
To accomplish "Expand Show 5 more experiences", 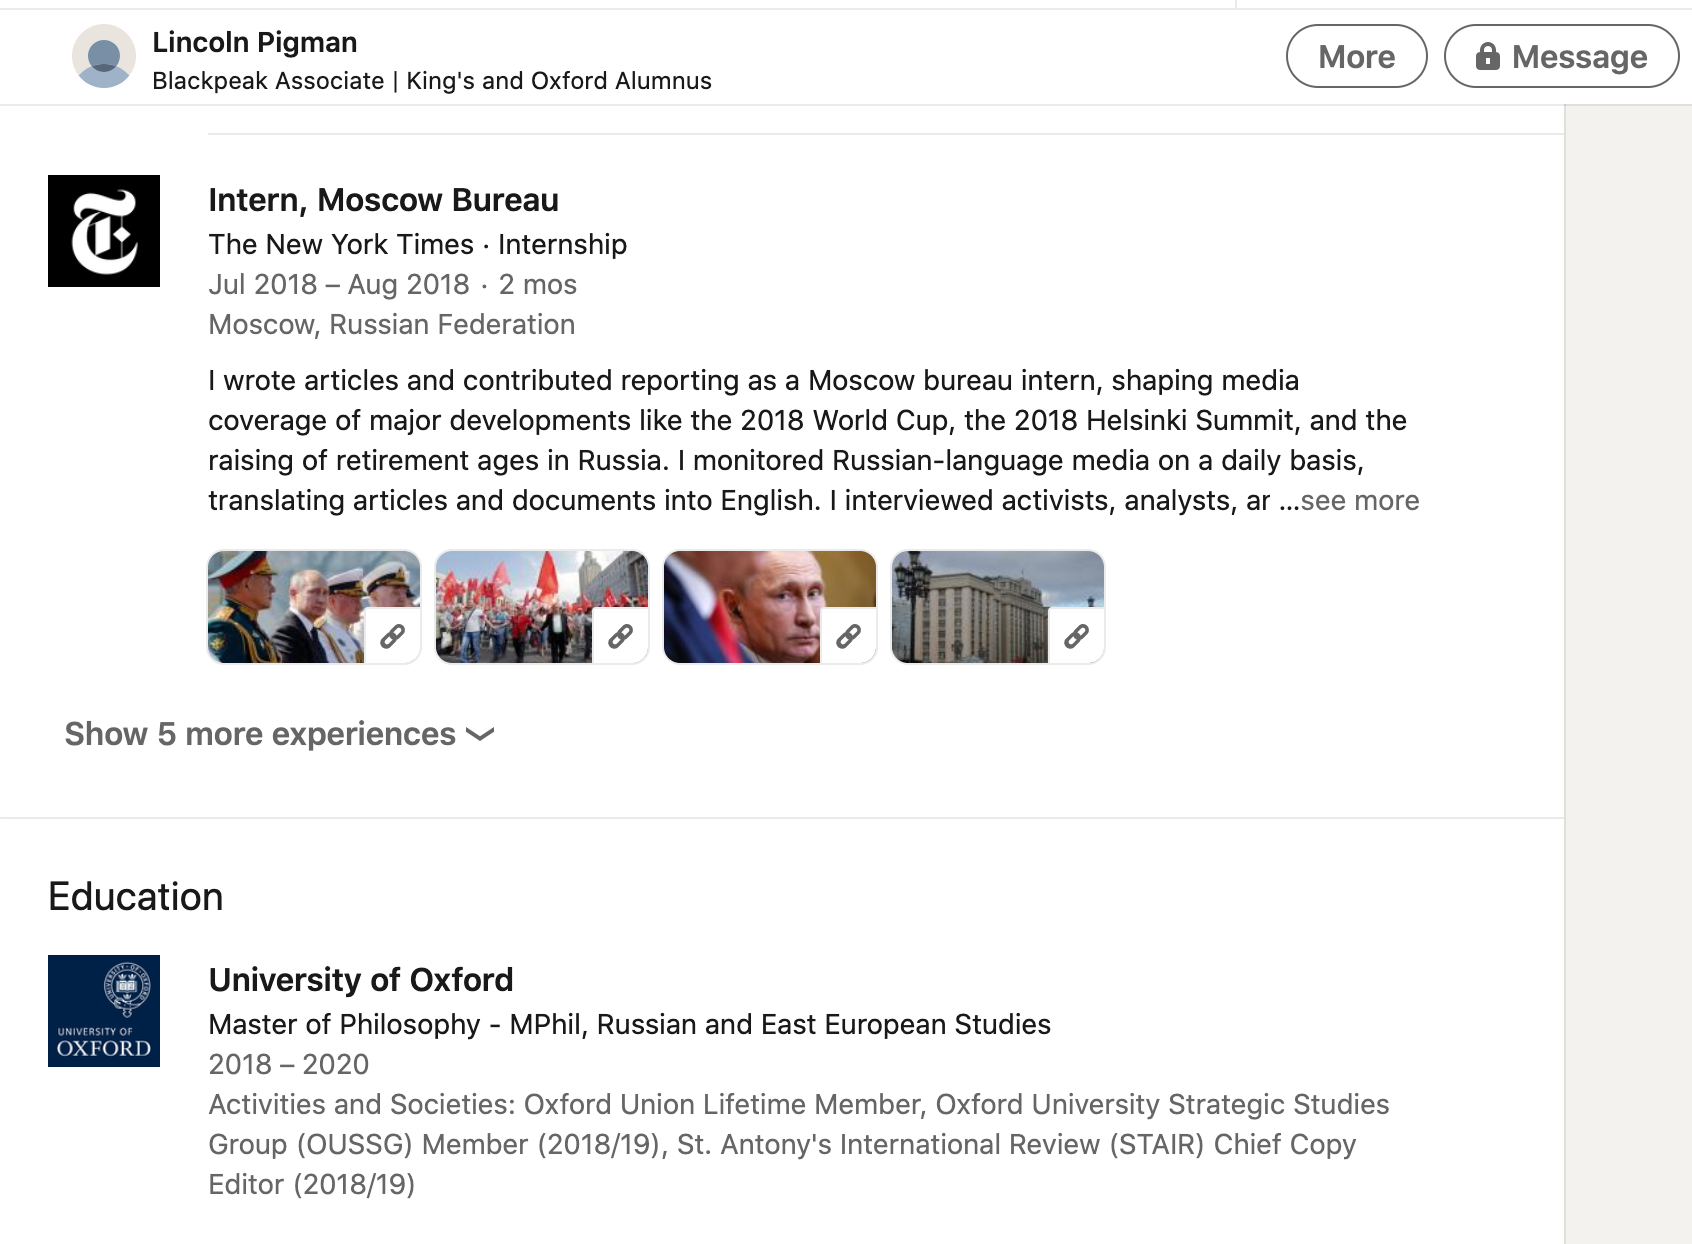I will click(x=280, y=734).
